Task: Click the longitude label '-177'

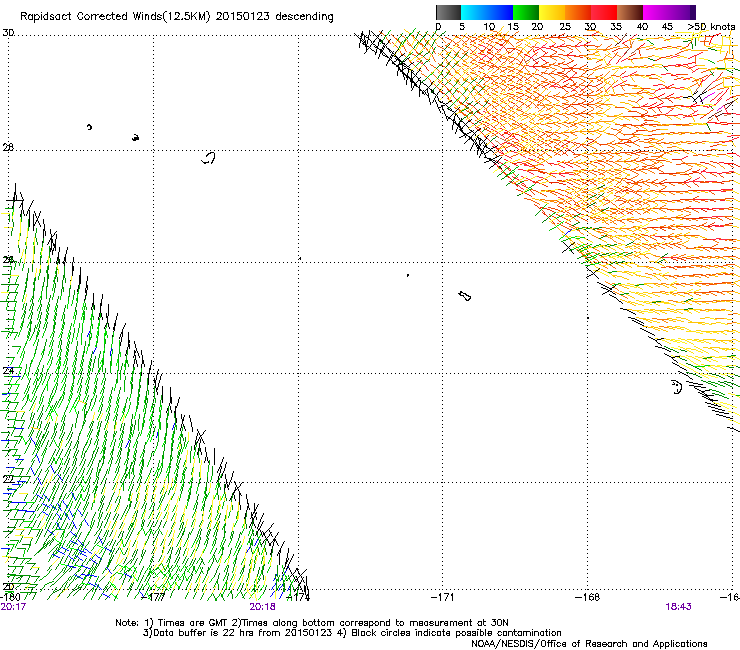Action: click(153, 597)
